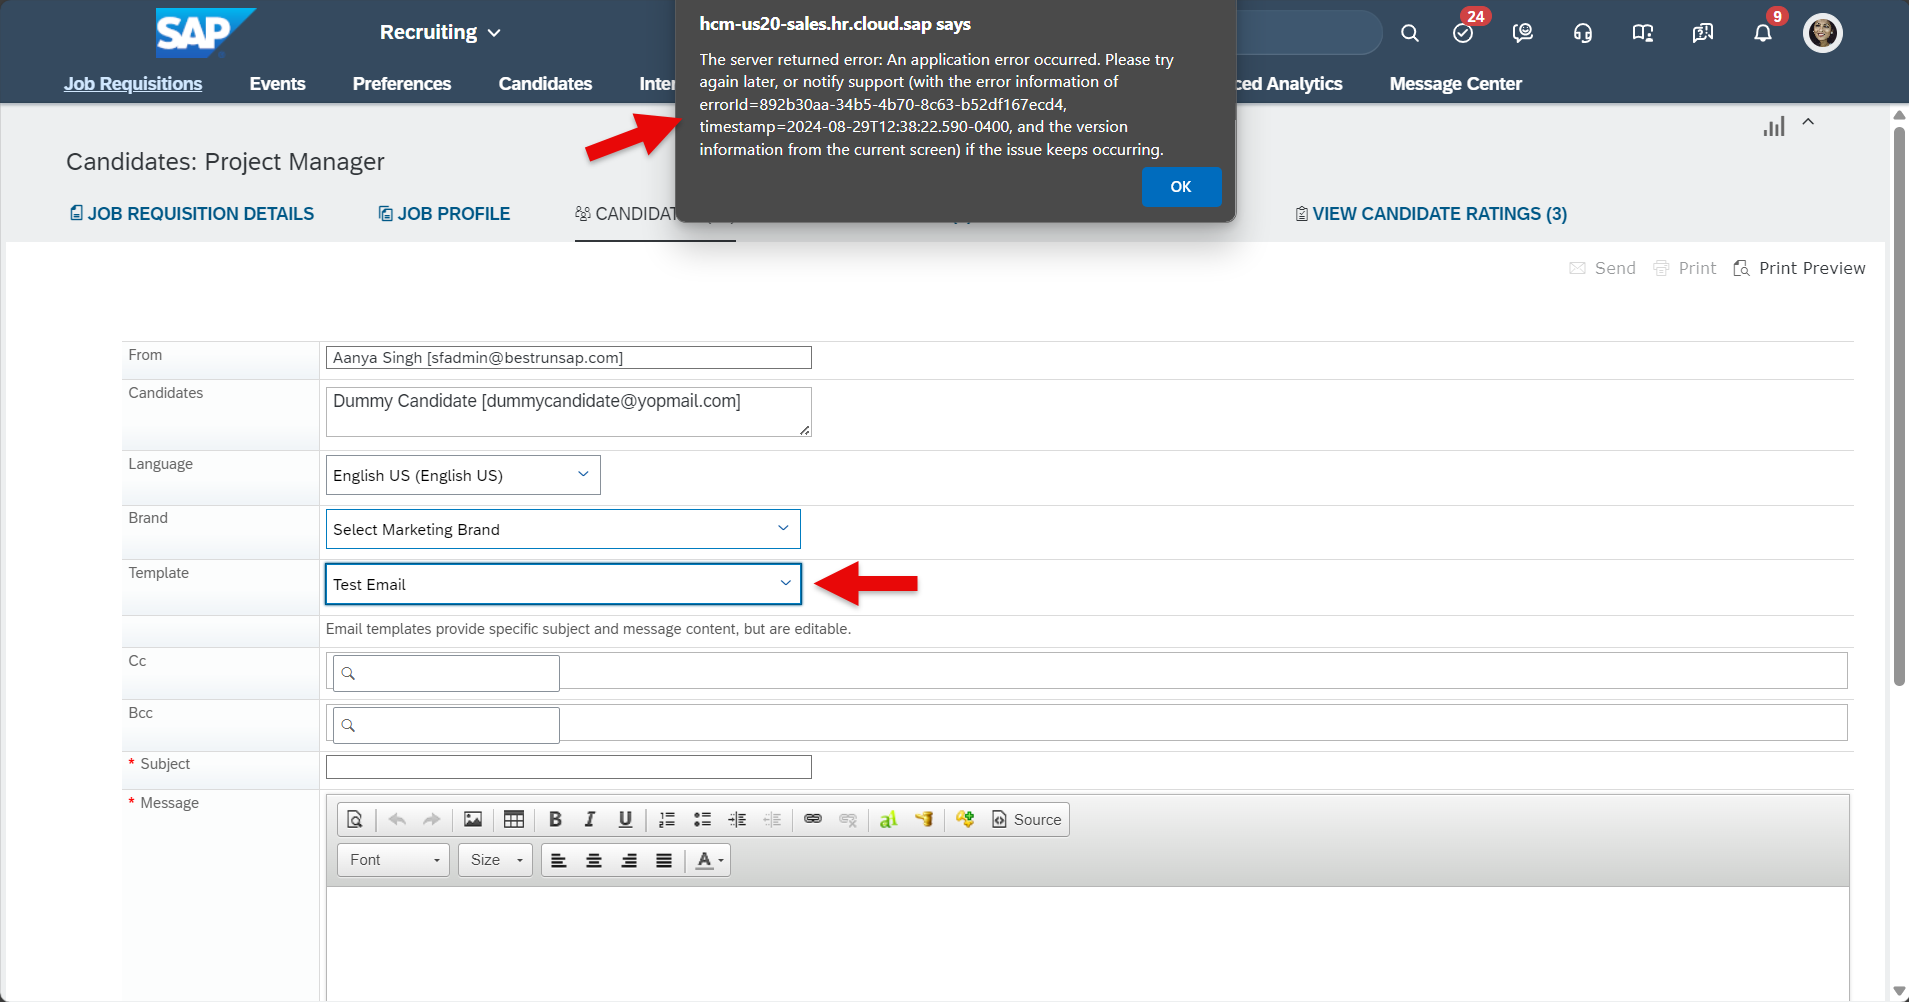
Task: Open Preferences in the nav bar
Action: 402,84
